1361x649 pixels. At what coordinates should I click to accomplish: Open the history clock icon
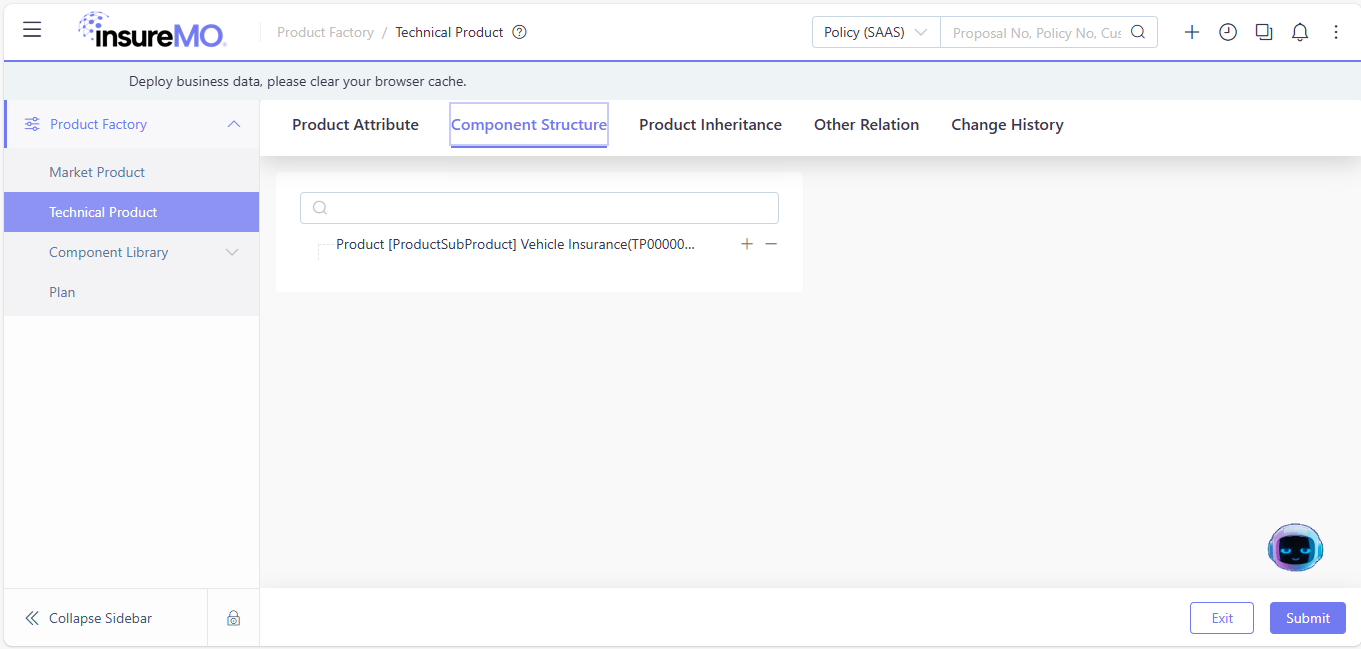pos(1228,32)
